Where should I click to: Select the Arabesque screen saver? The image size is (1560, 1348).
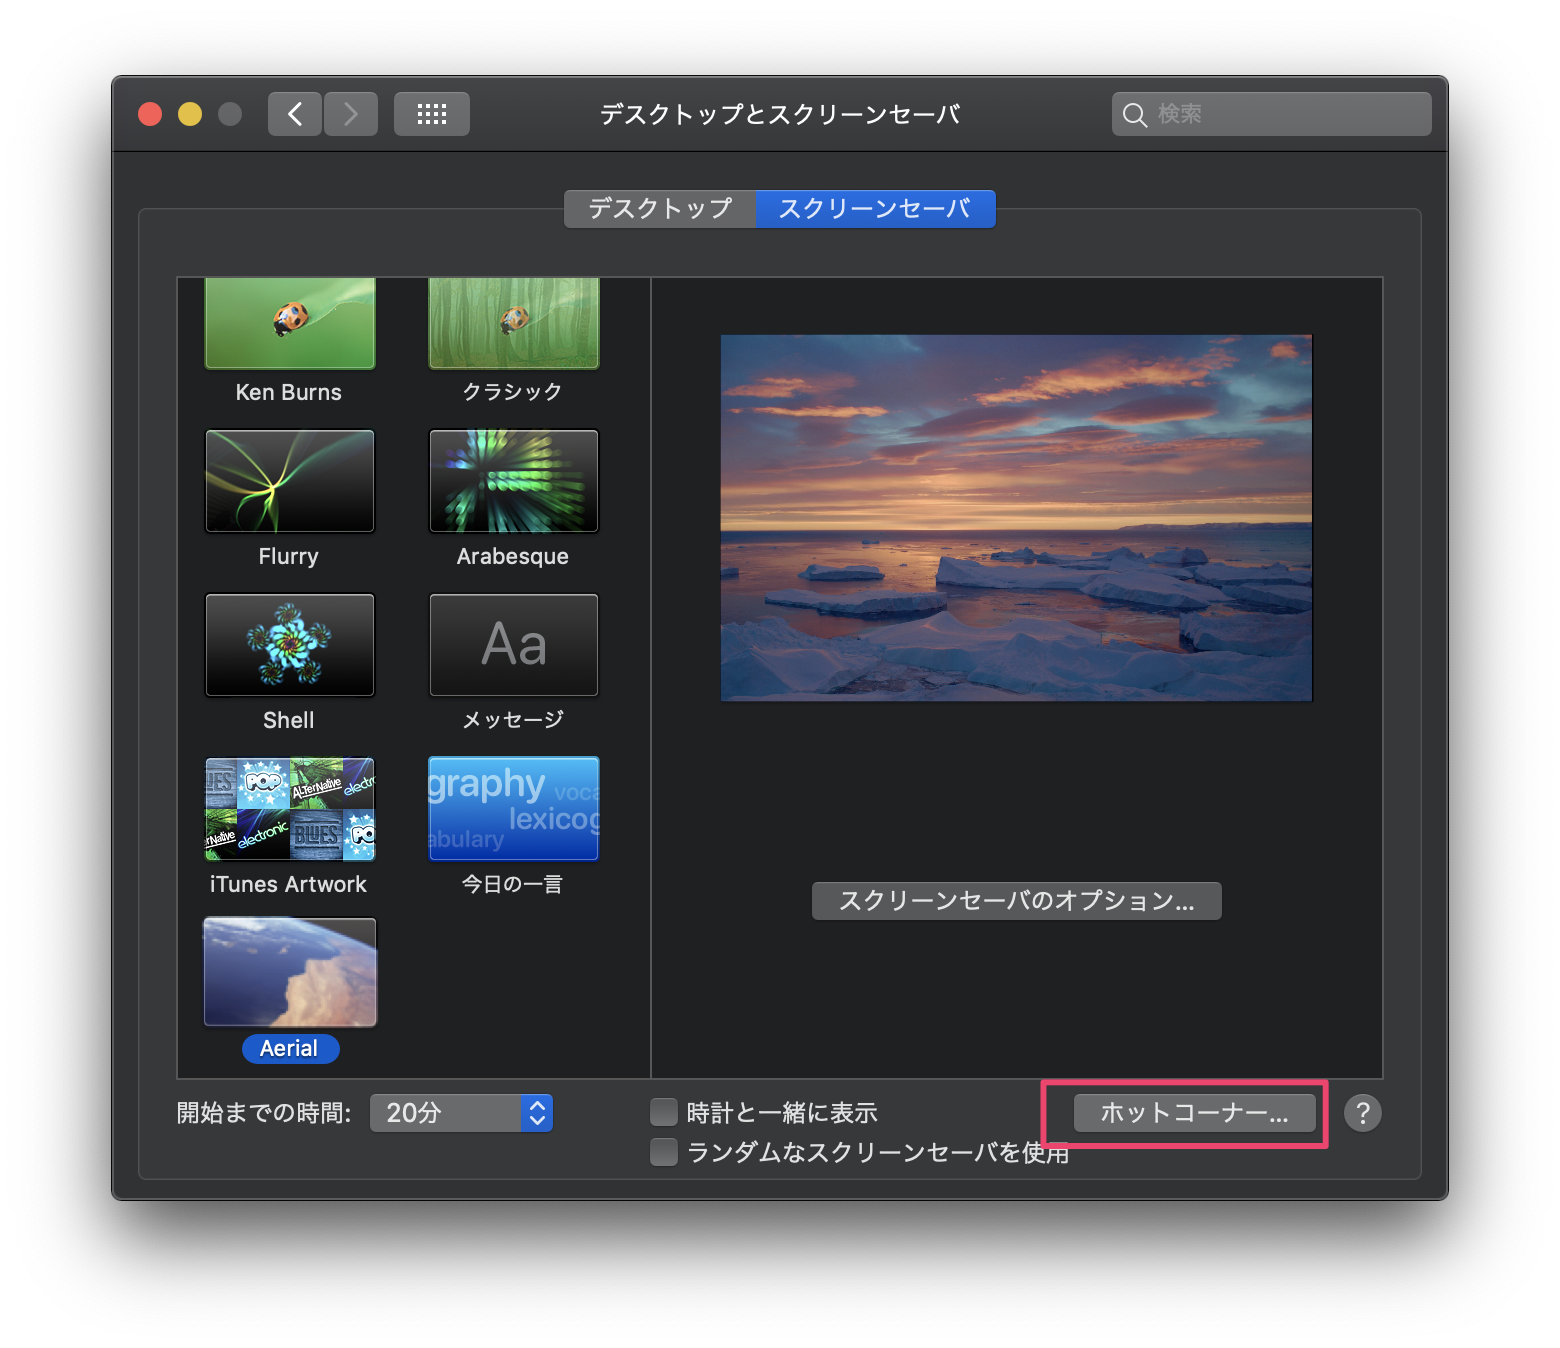[513, 481]
